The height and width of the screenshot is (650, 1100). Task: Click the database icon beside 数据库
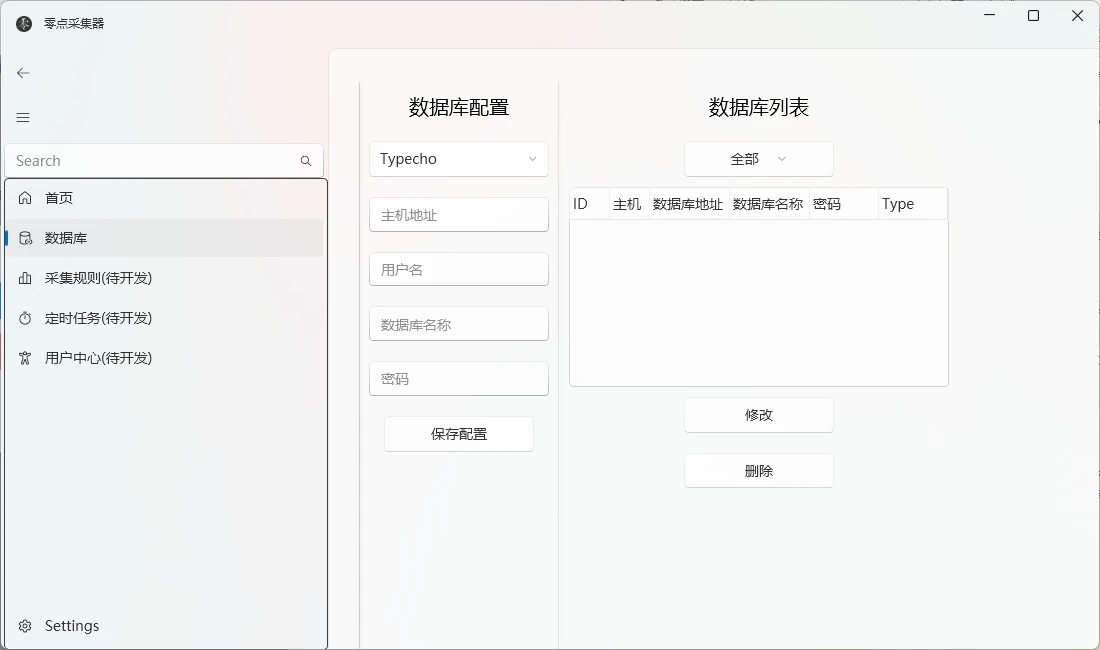pyautogui.click(x=25, y=238)
